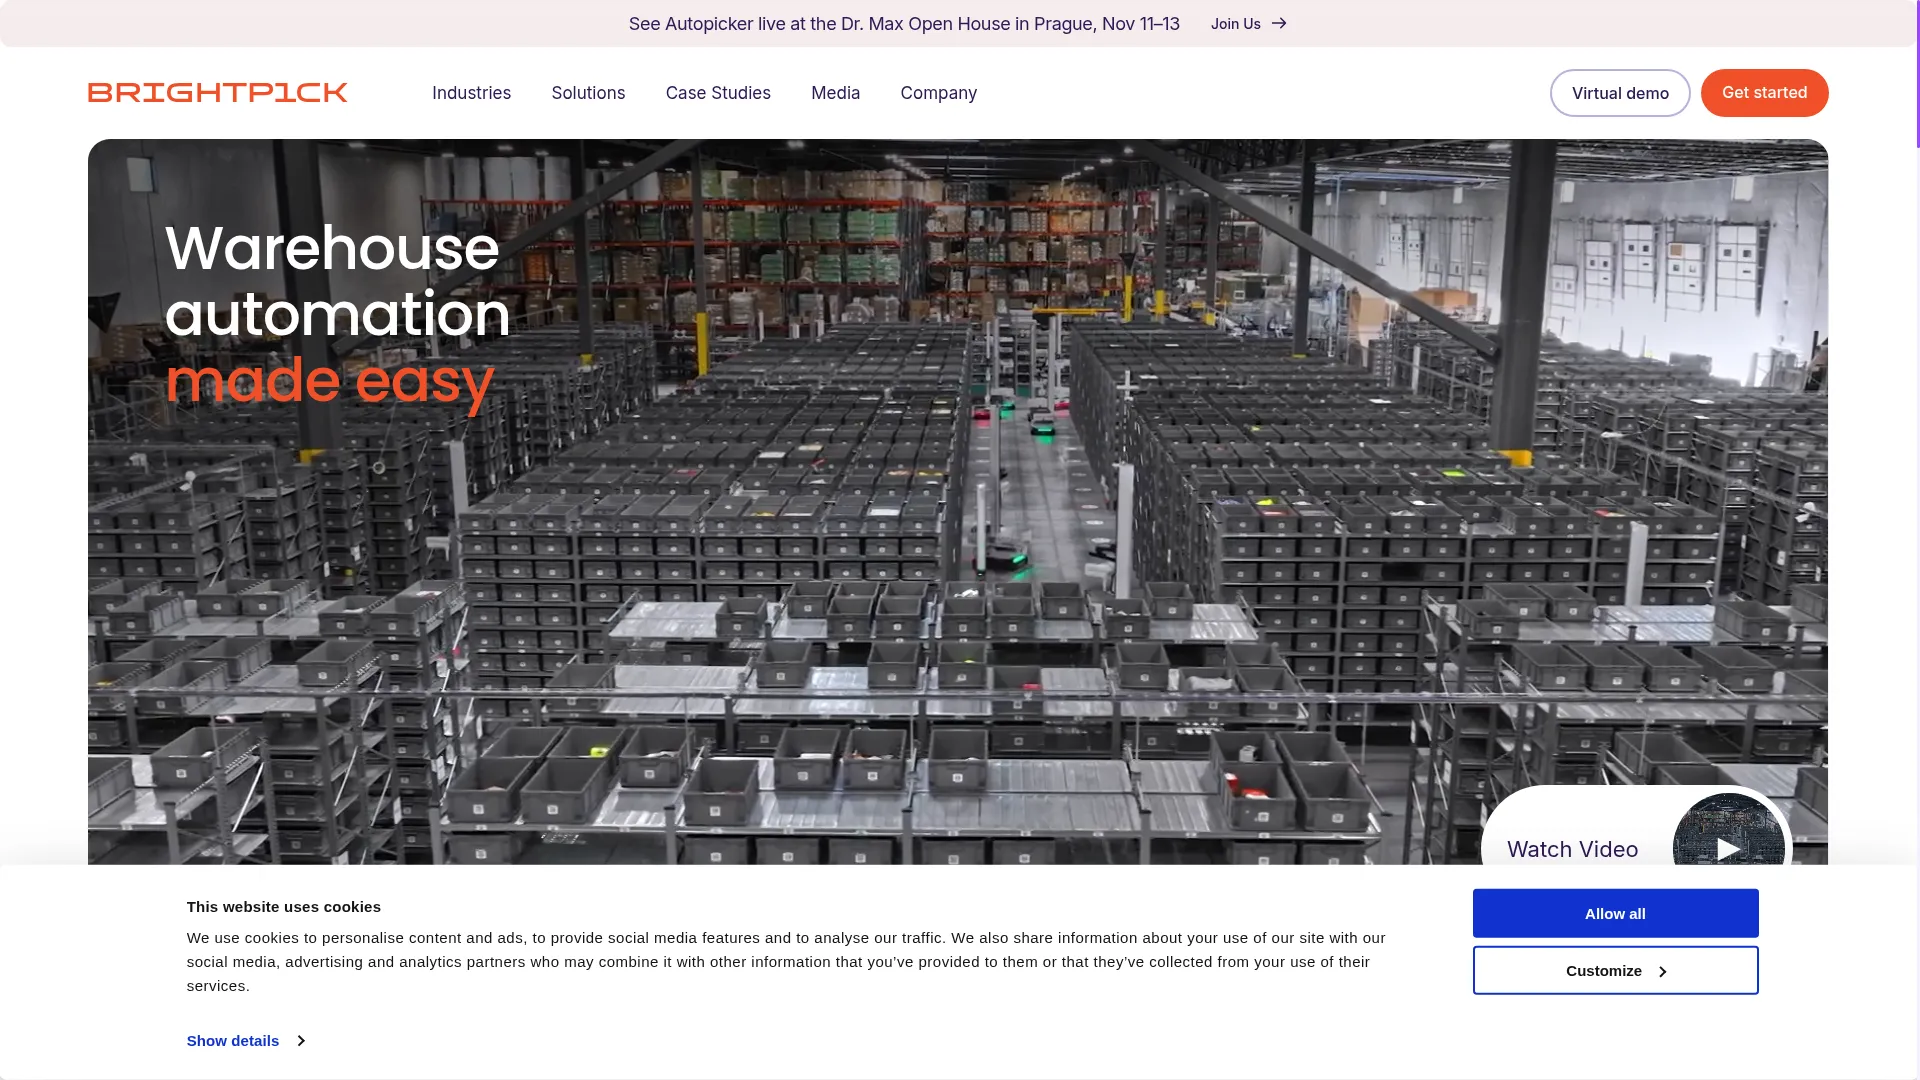
Task: Play the Watch Video thumbnail
Action: click(1728, 848)
